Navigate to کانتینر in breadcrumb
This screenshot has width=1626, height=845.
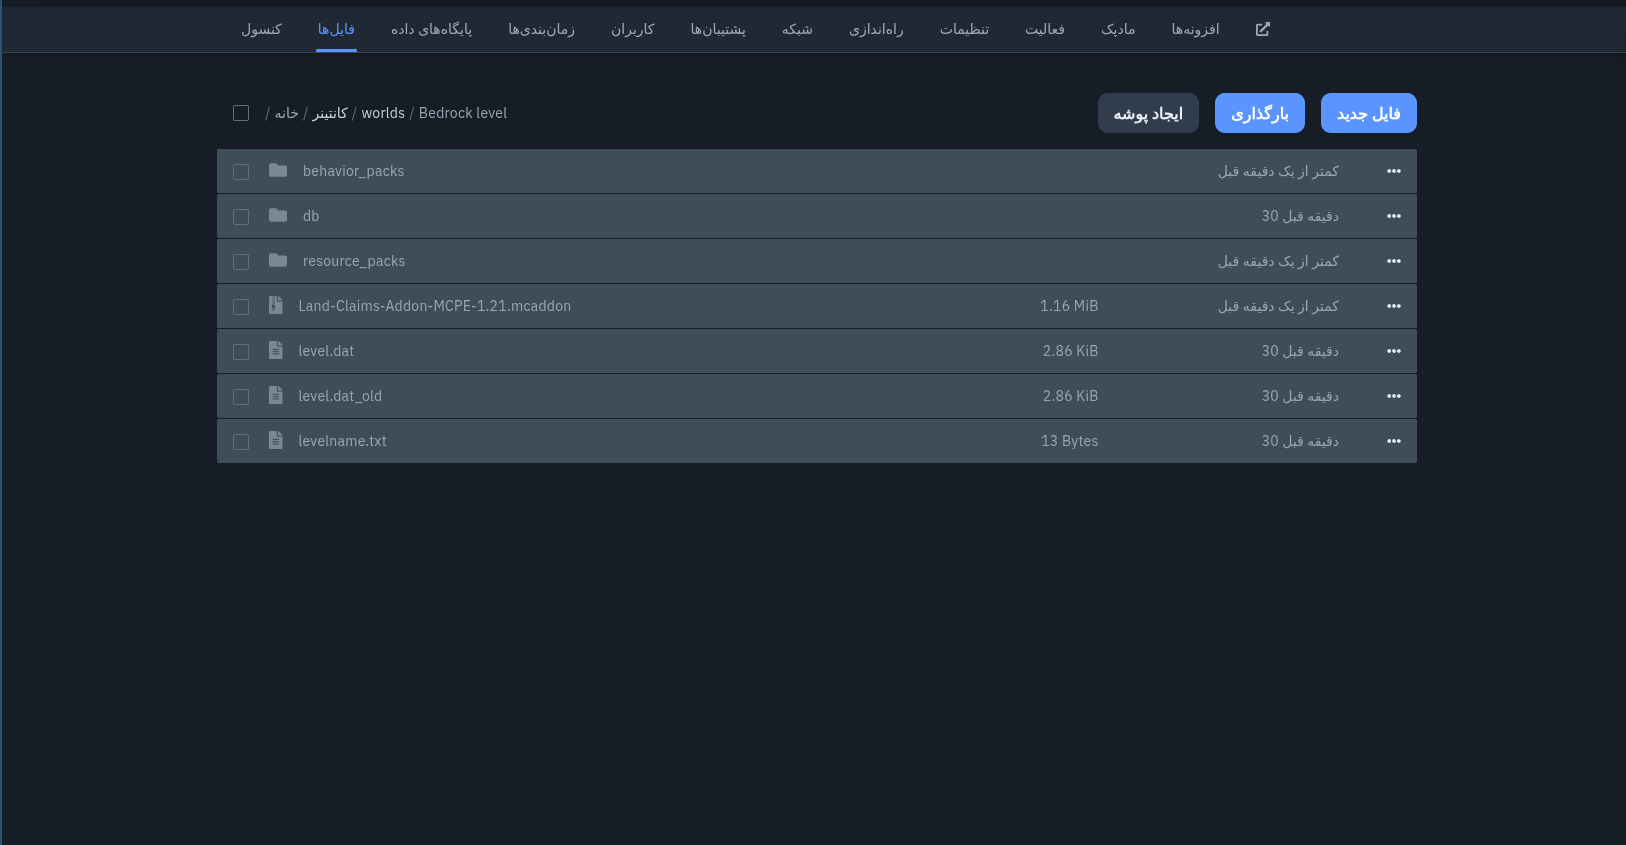coord(330,113)
